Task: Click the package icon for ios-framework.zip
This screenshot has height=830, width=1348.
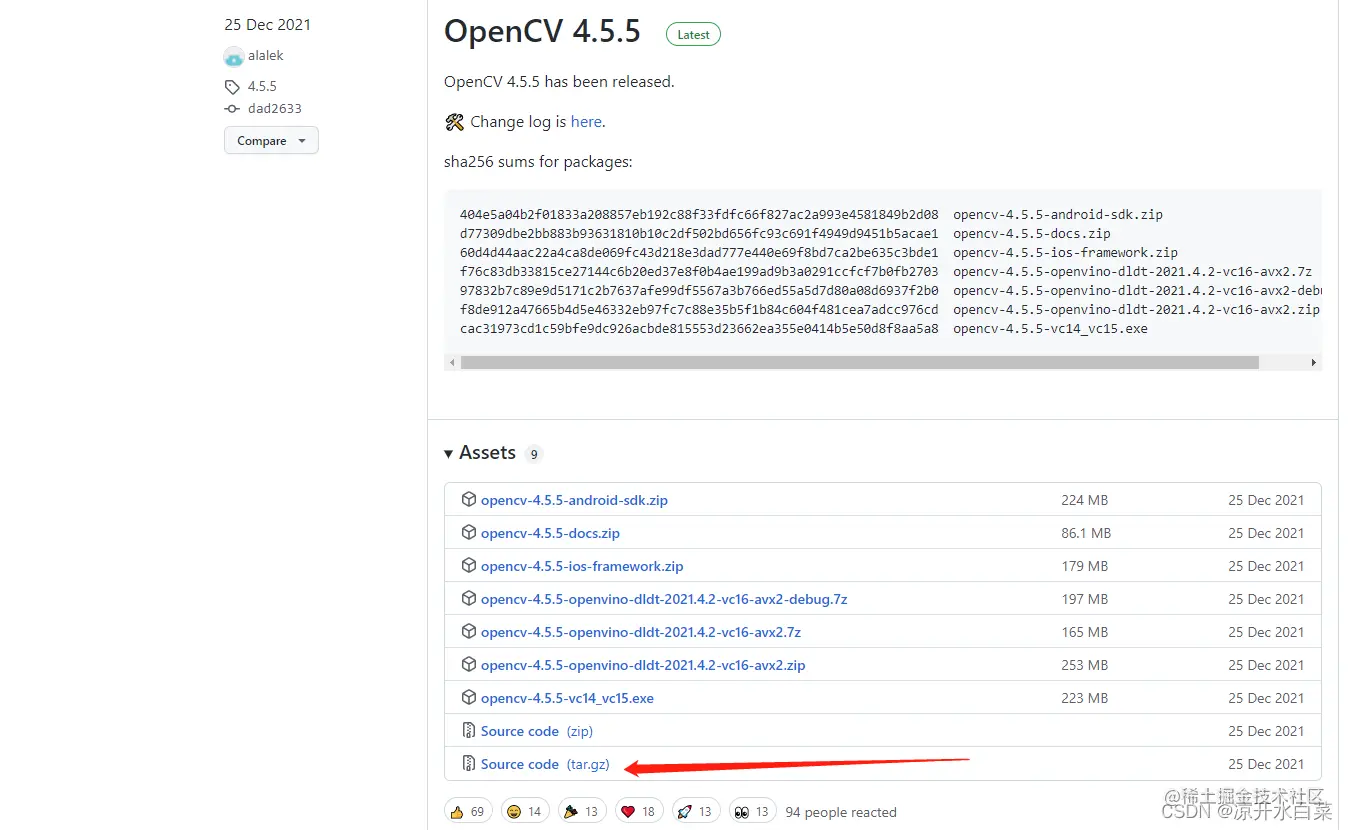Action: tap(468, 565)
